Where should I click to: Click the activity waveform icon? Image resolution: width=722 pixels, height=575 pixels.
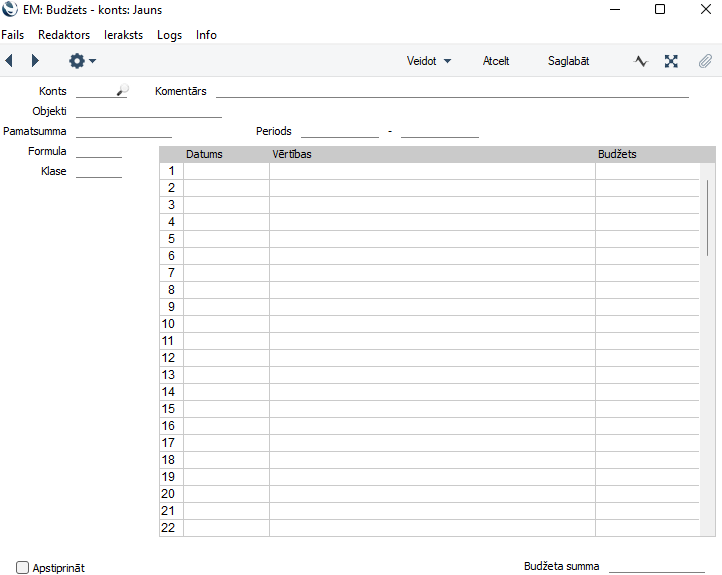coord(641,61)
